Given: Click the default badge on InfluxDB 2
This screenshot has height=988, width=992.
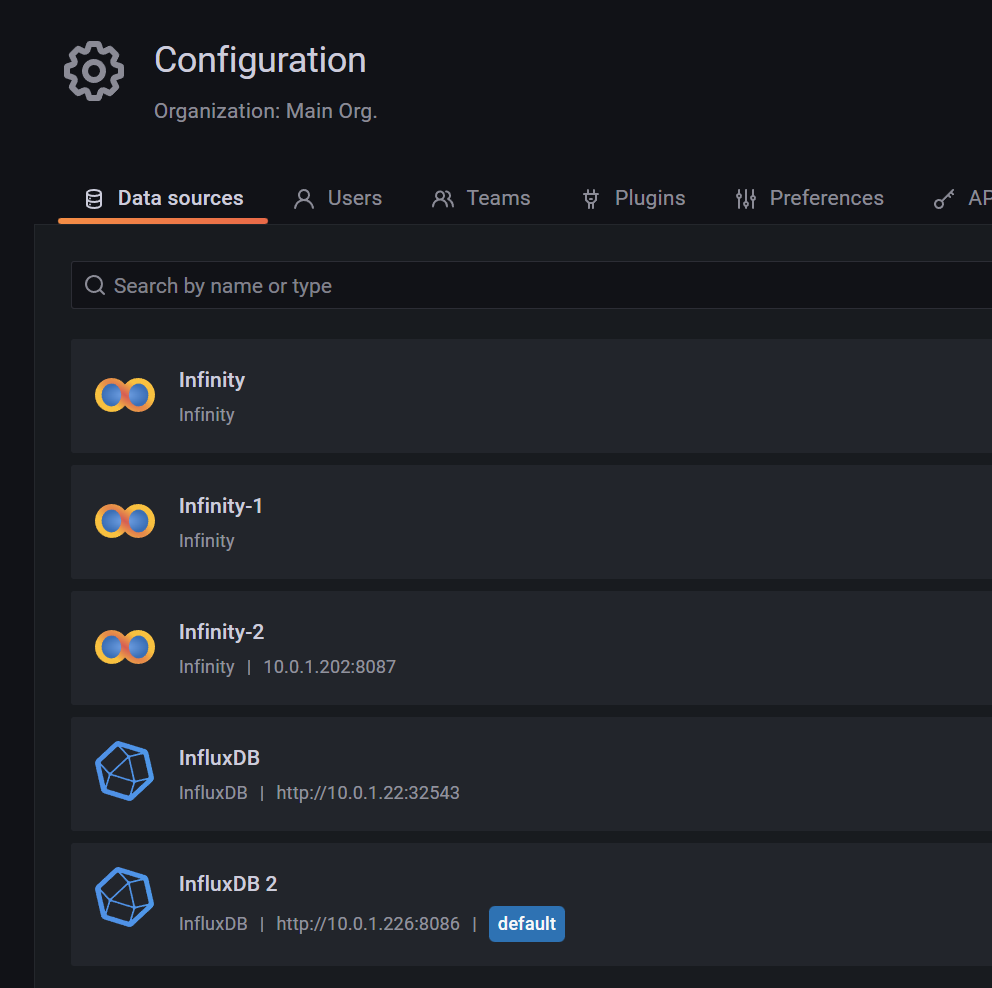Looking at the screenshot, I should [x=526, y=923].
